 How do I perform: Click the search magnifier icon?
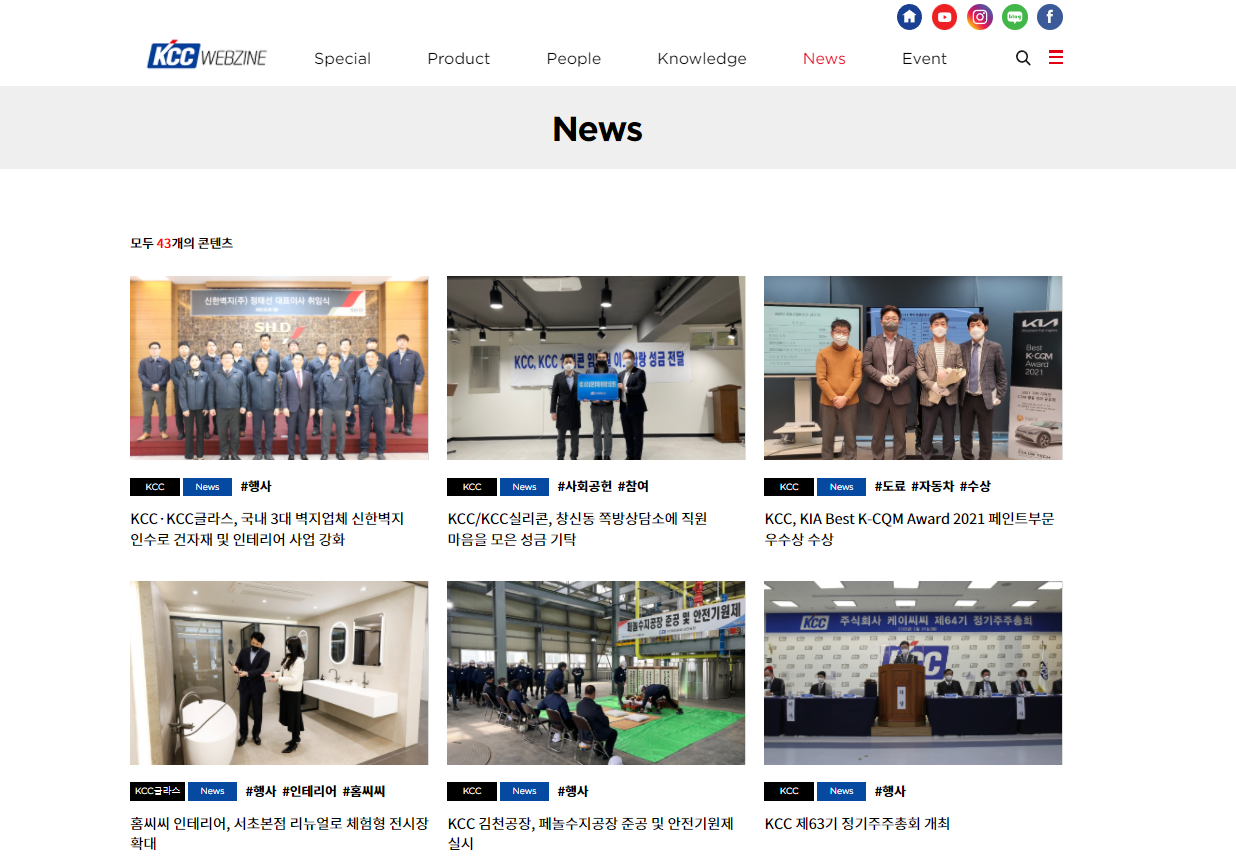pyautogui.click(x=1023, y=58)
